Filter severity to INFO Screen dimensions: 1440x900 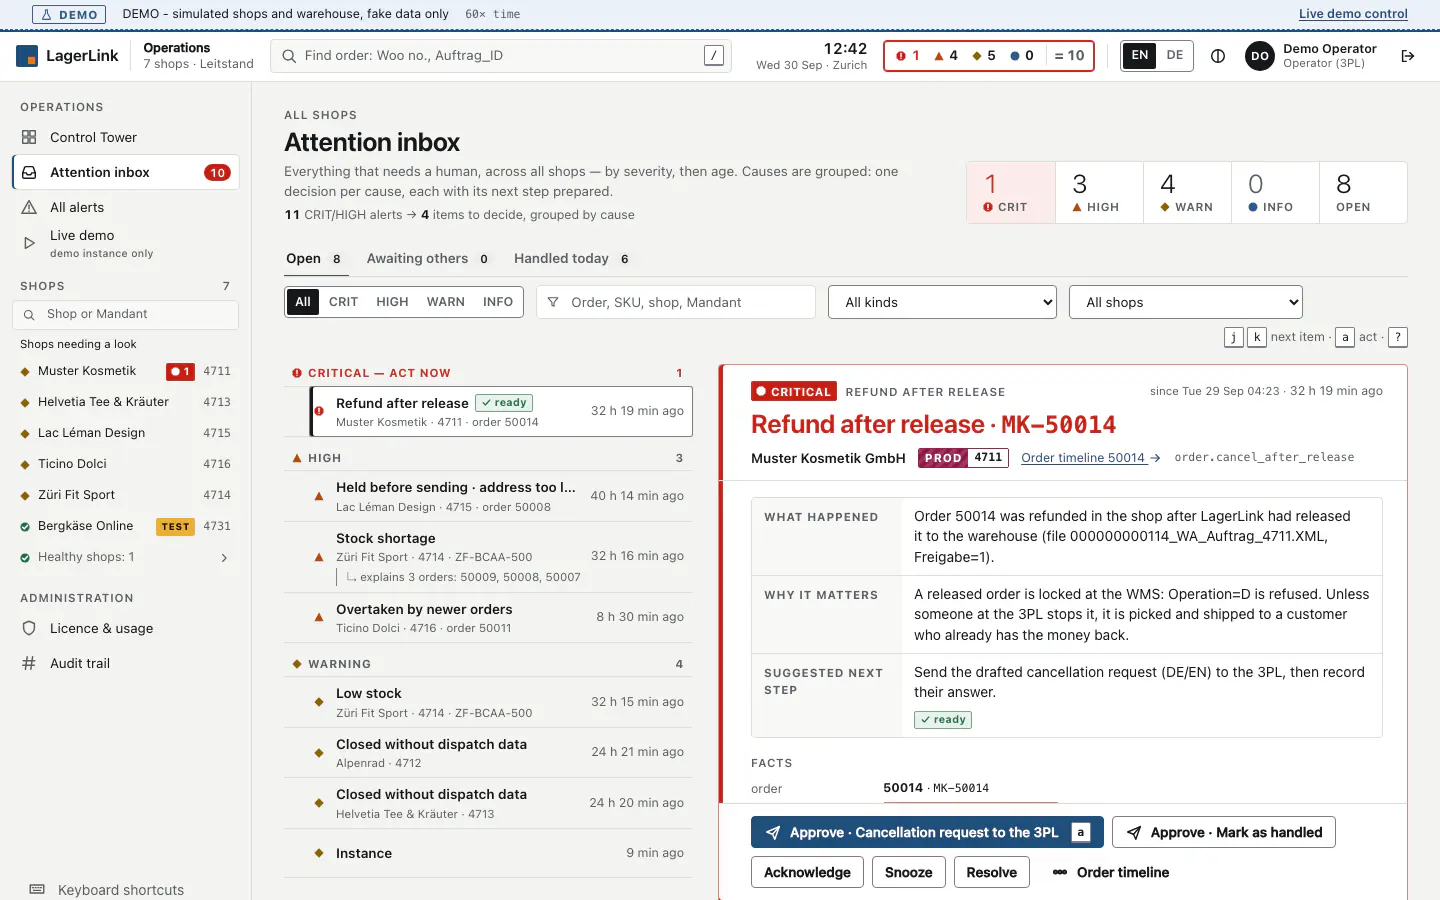click(498, 302)
